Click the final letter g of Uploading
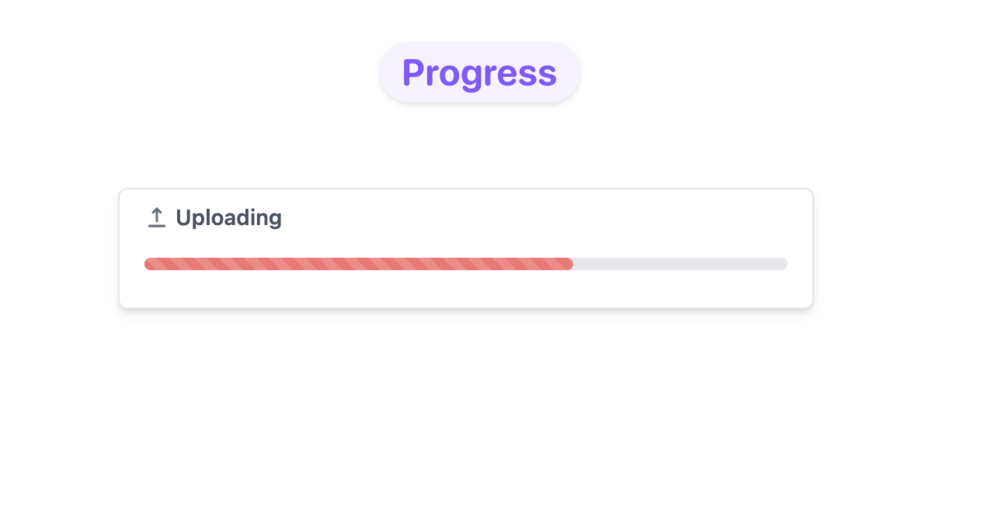Screen dimensions: 1005x531 tap(275, 219)
